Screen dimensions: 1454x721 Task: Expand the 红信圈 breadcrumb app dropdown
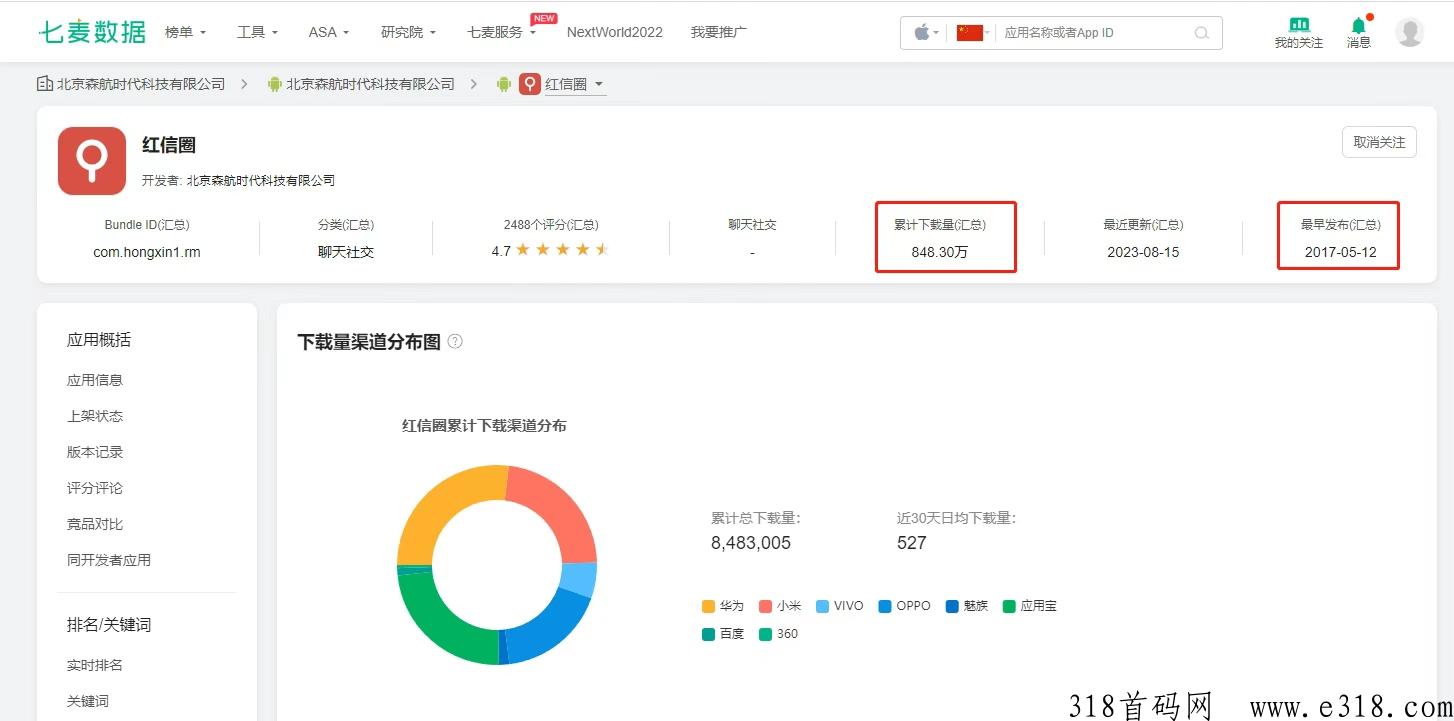click(x=575, y=85)
